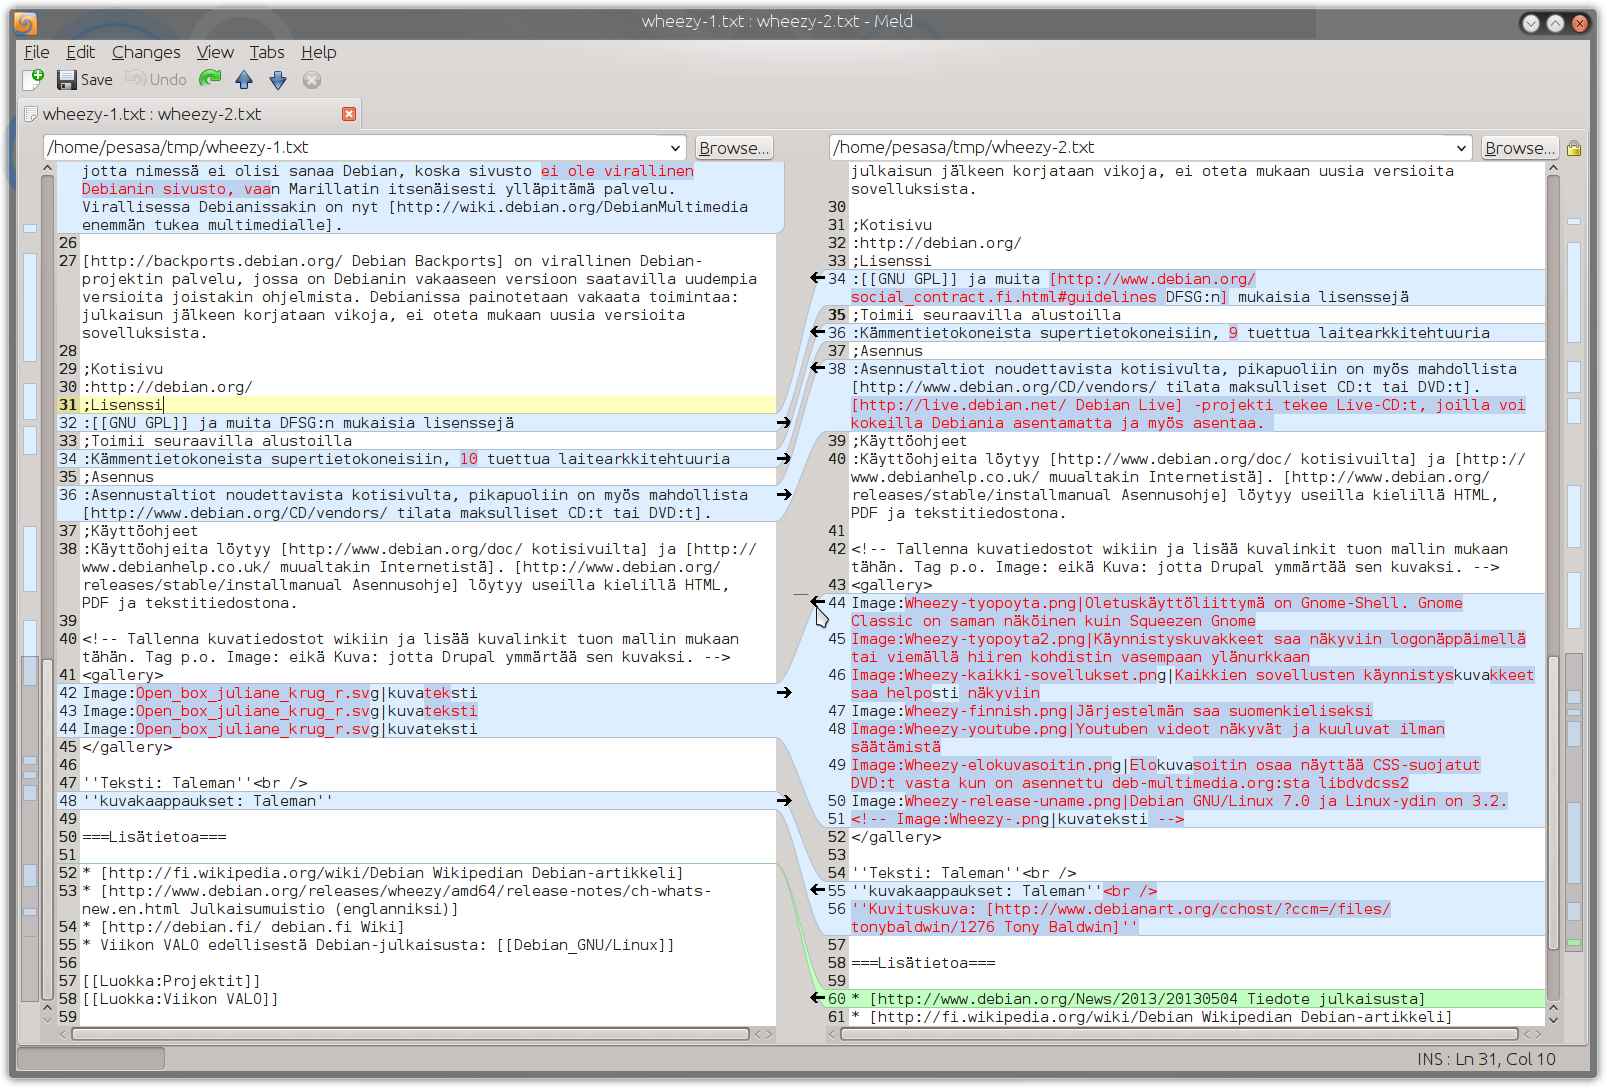
Task: Go to next change with down arrow
Action: [x=278, y=80]
